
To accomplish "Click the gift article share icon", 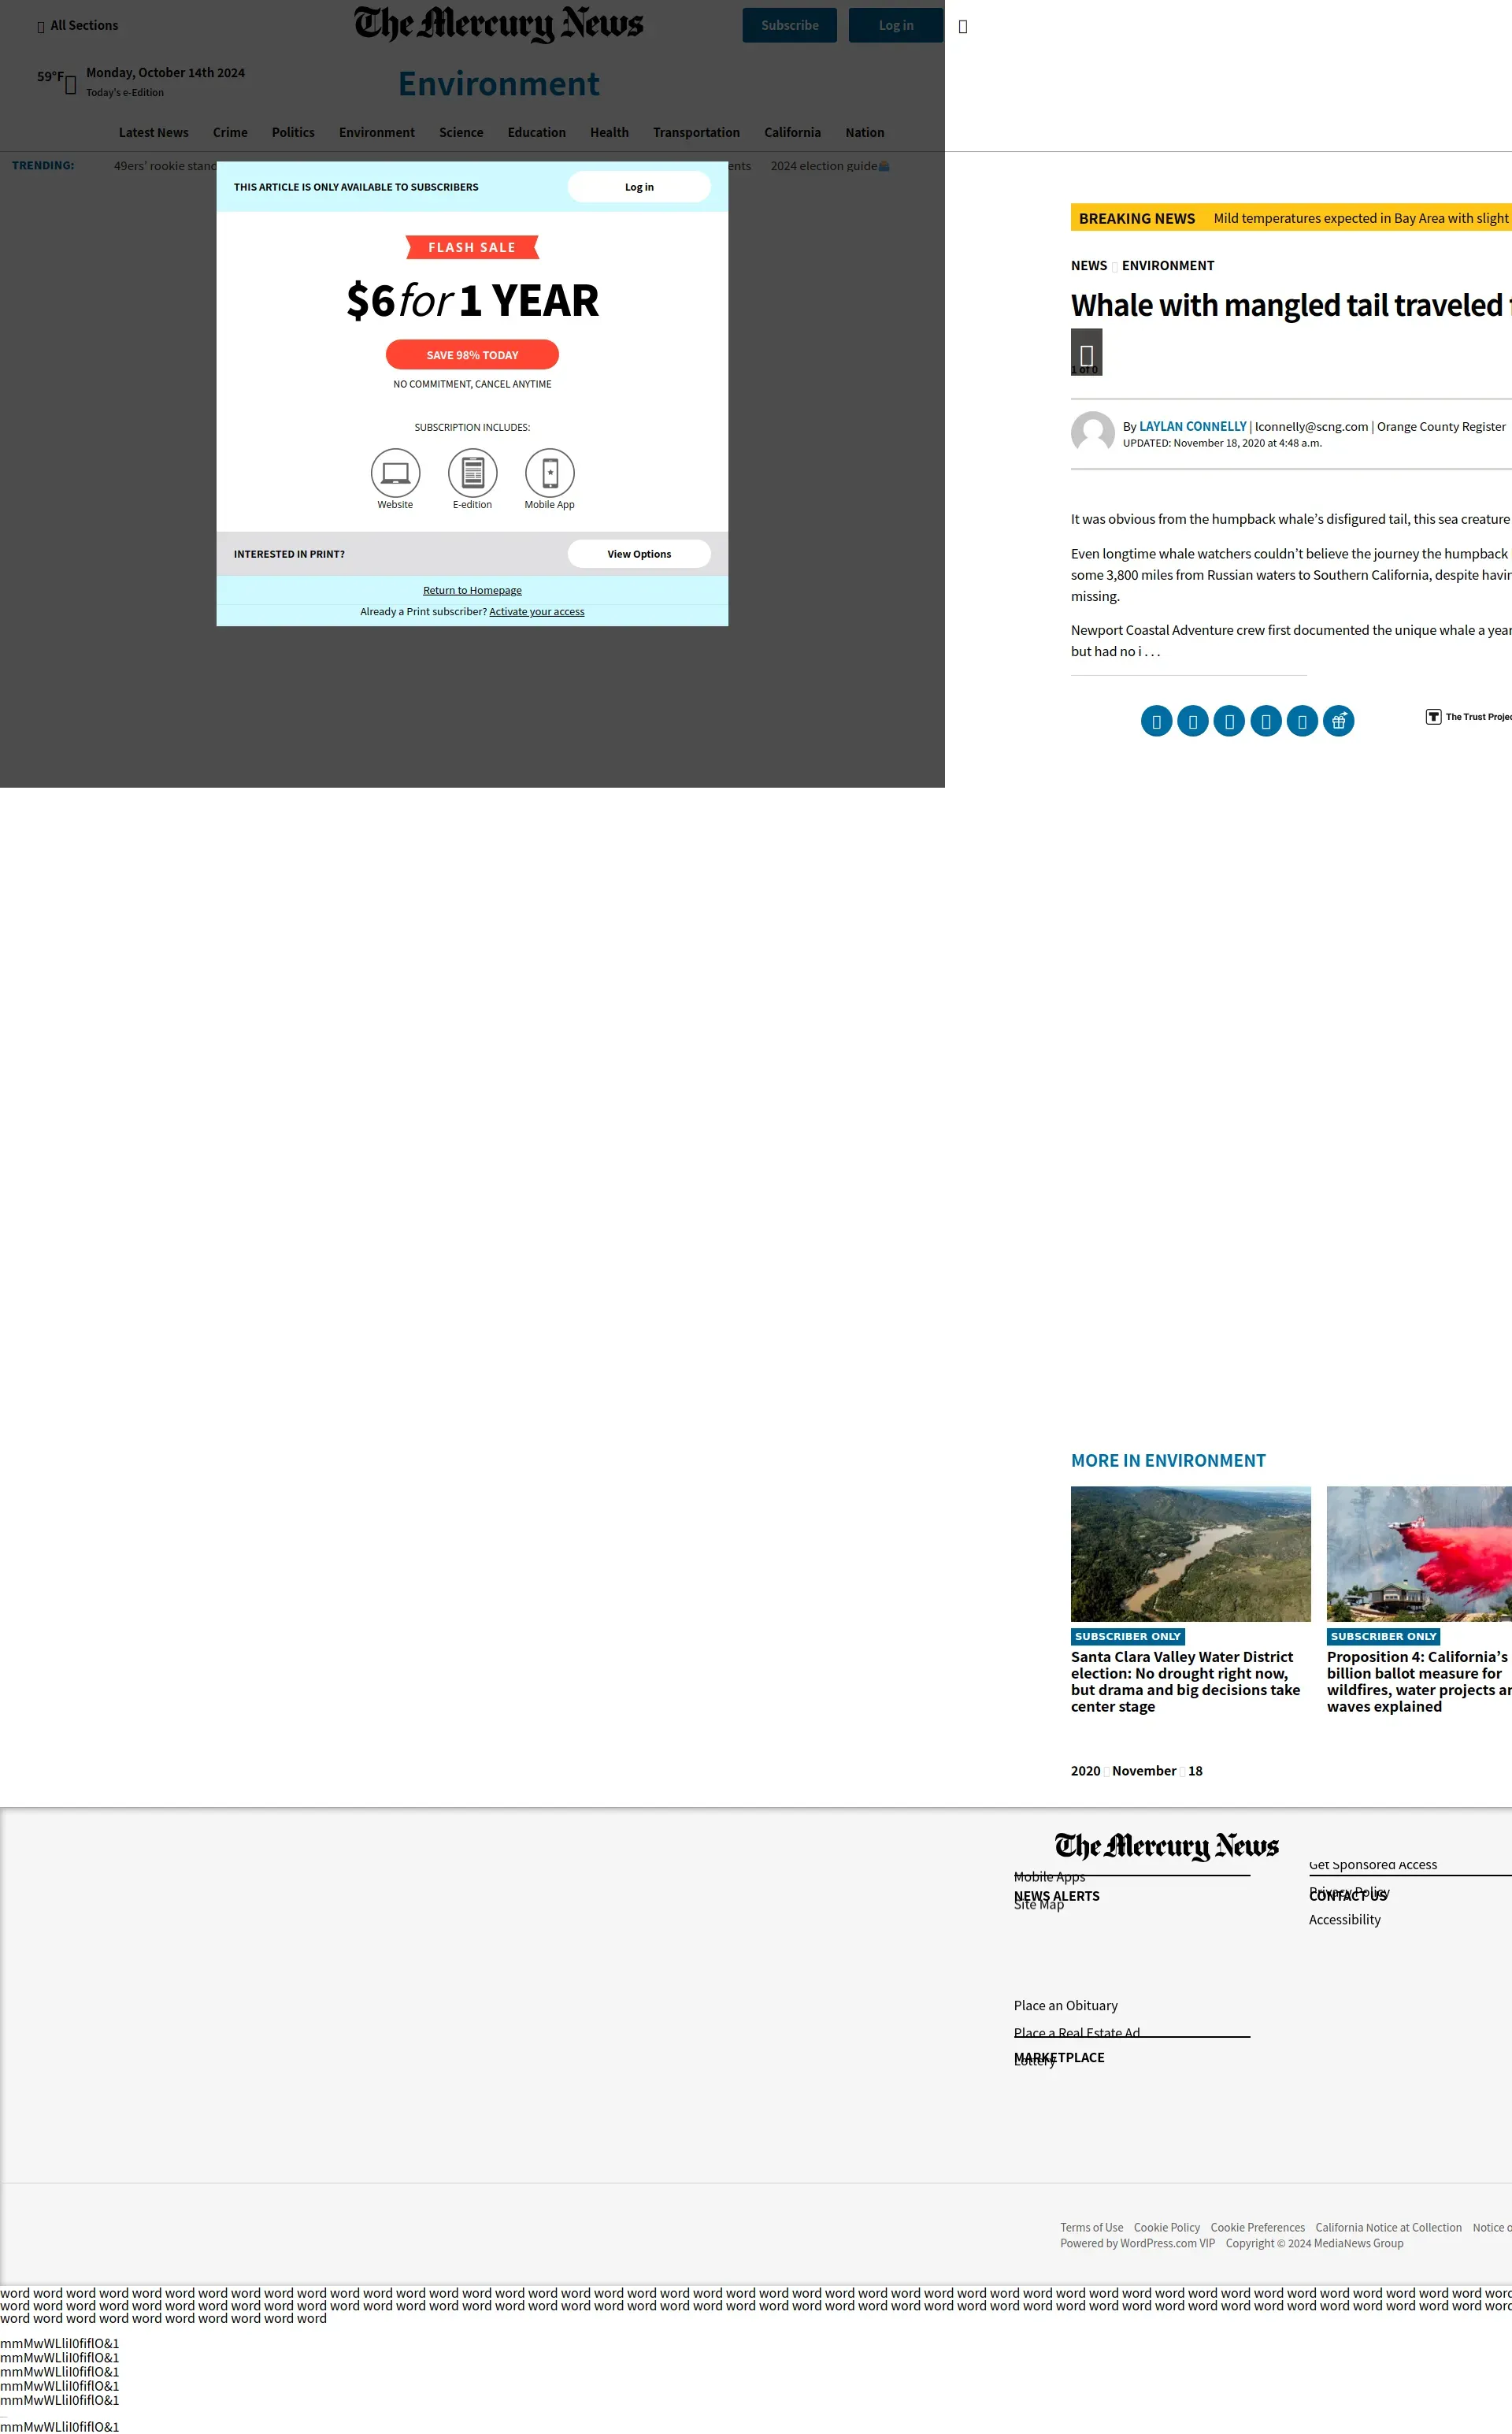I will point(1338,721).
